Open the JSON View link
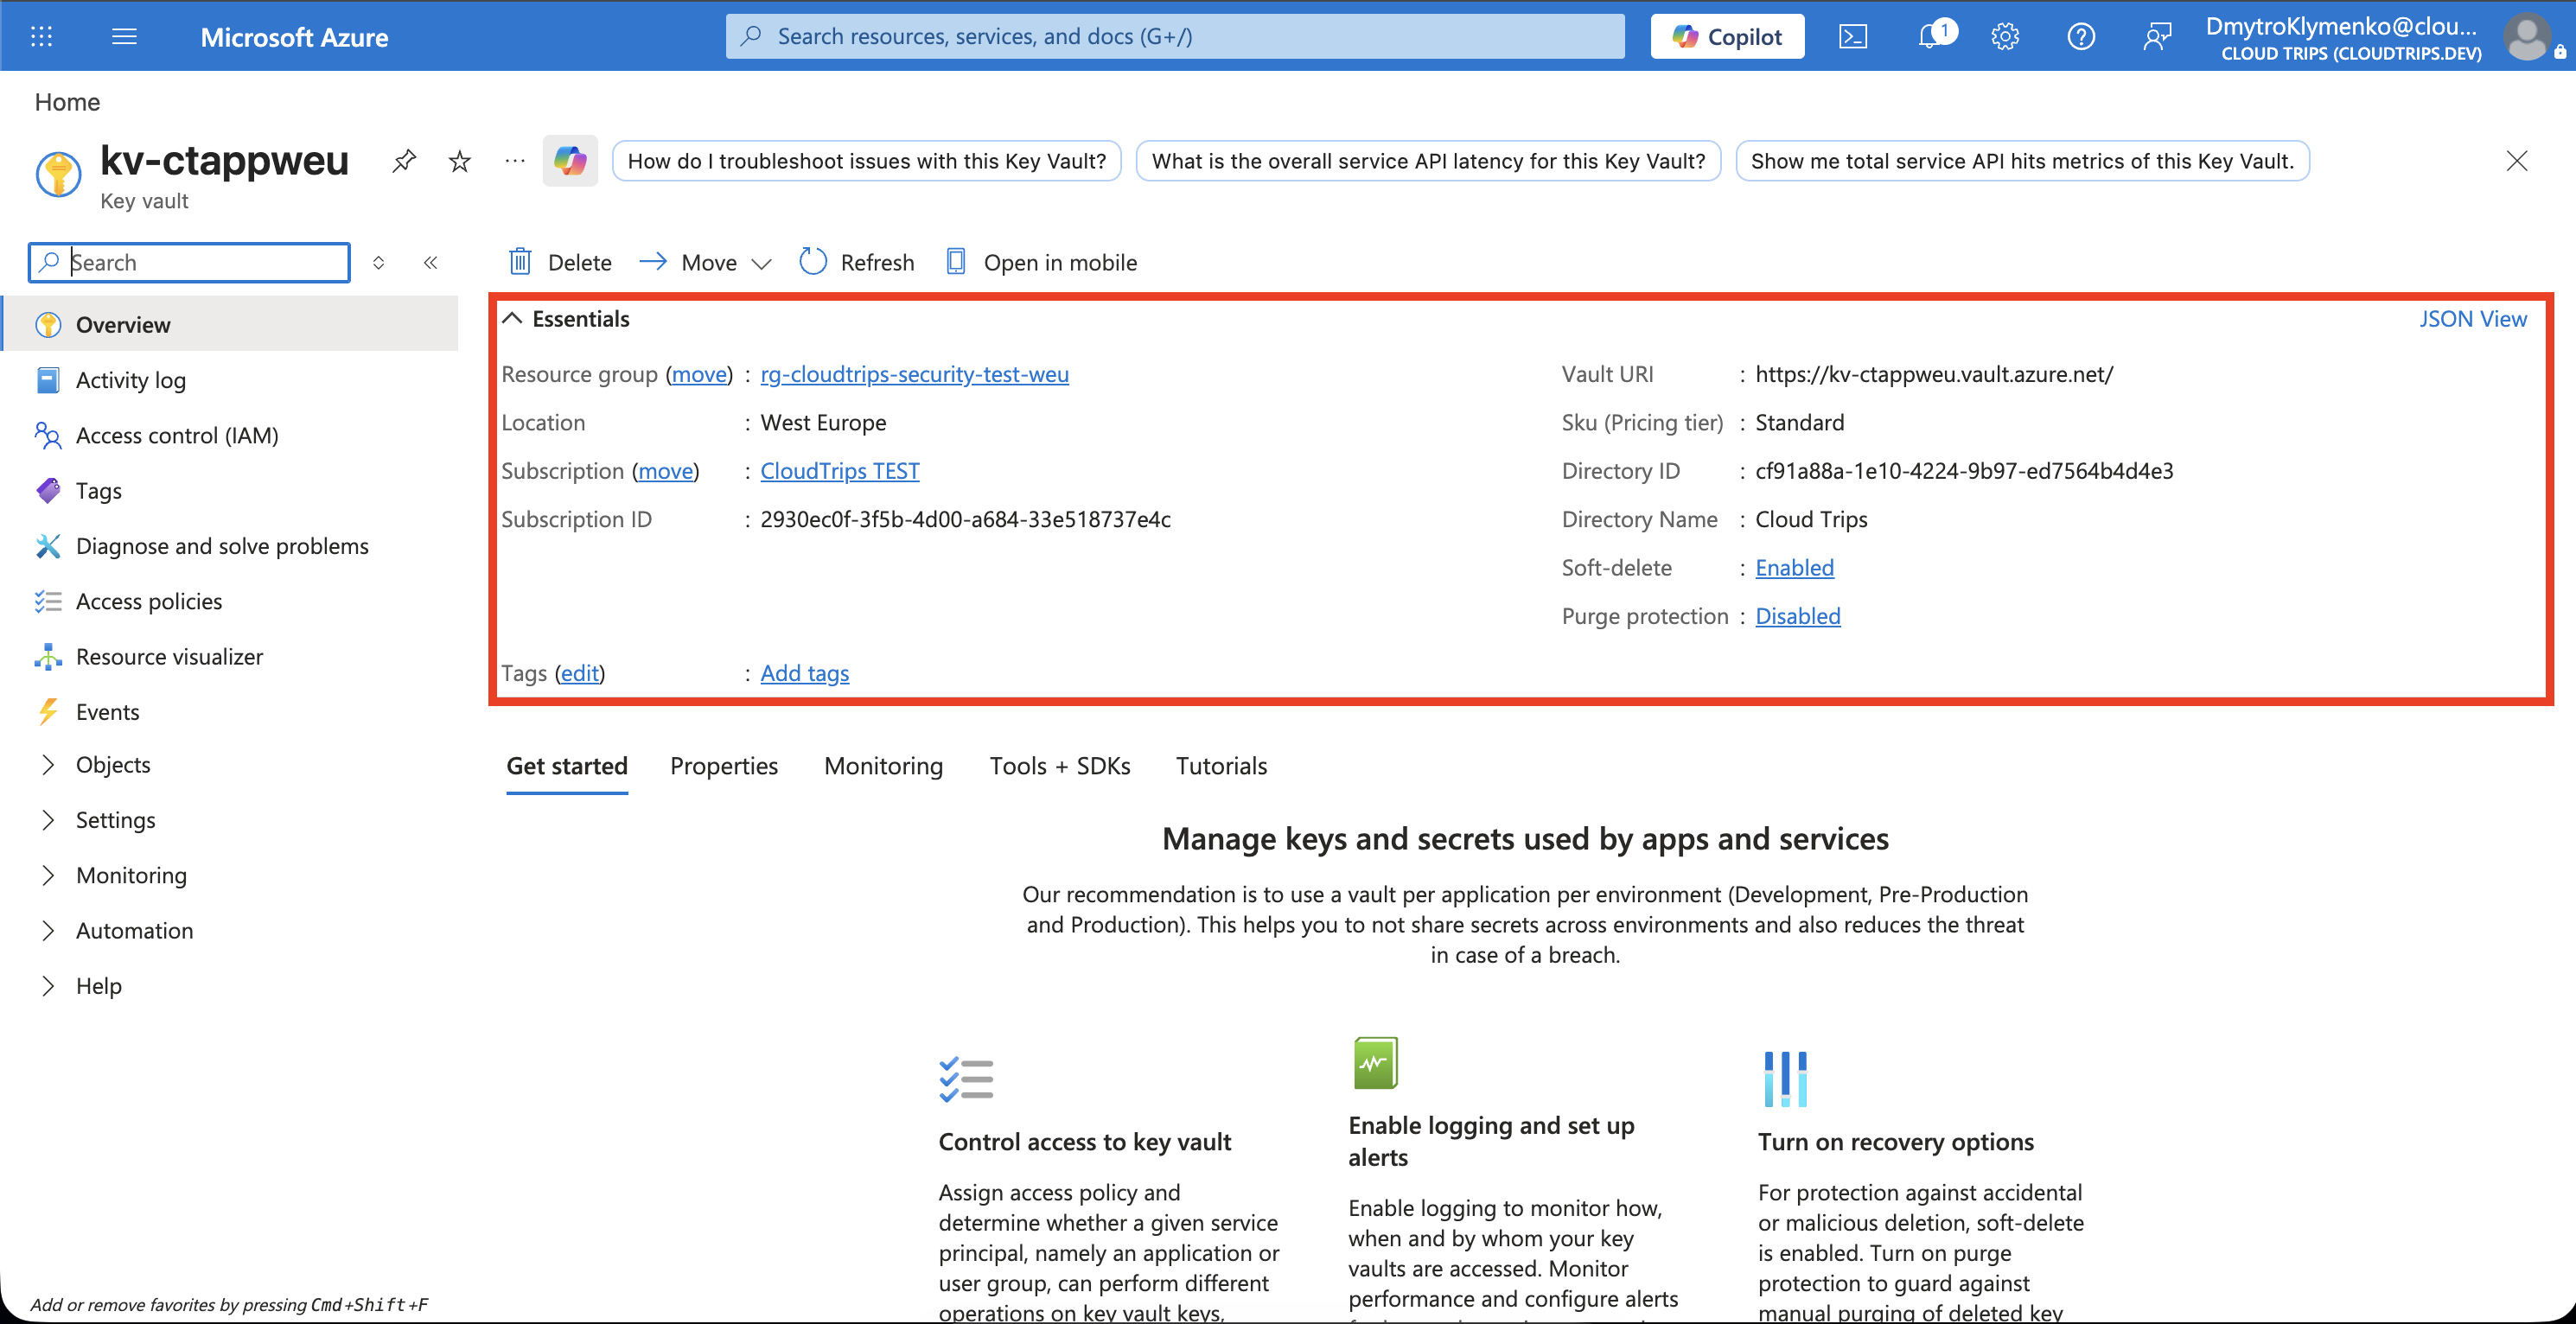Screen dimensions: 2576x1324 [x=2472, y=319]
